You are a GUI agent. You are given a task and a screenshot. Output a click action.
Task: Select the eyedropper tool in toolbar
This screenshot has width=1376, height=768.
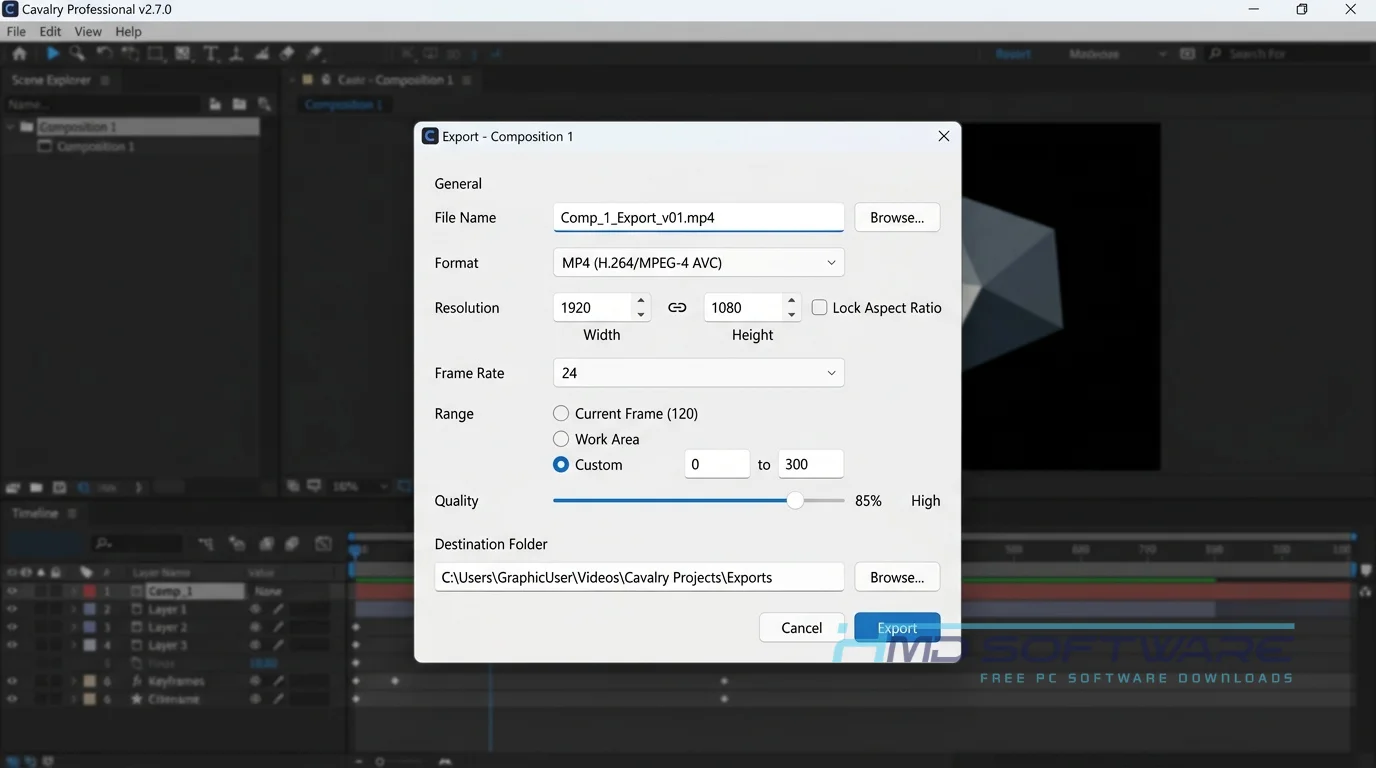click(314, 54)
